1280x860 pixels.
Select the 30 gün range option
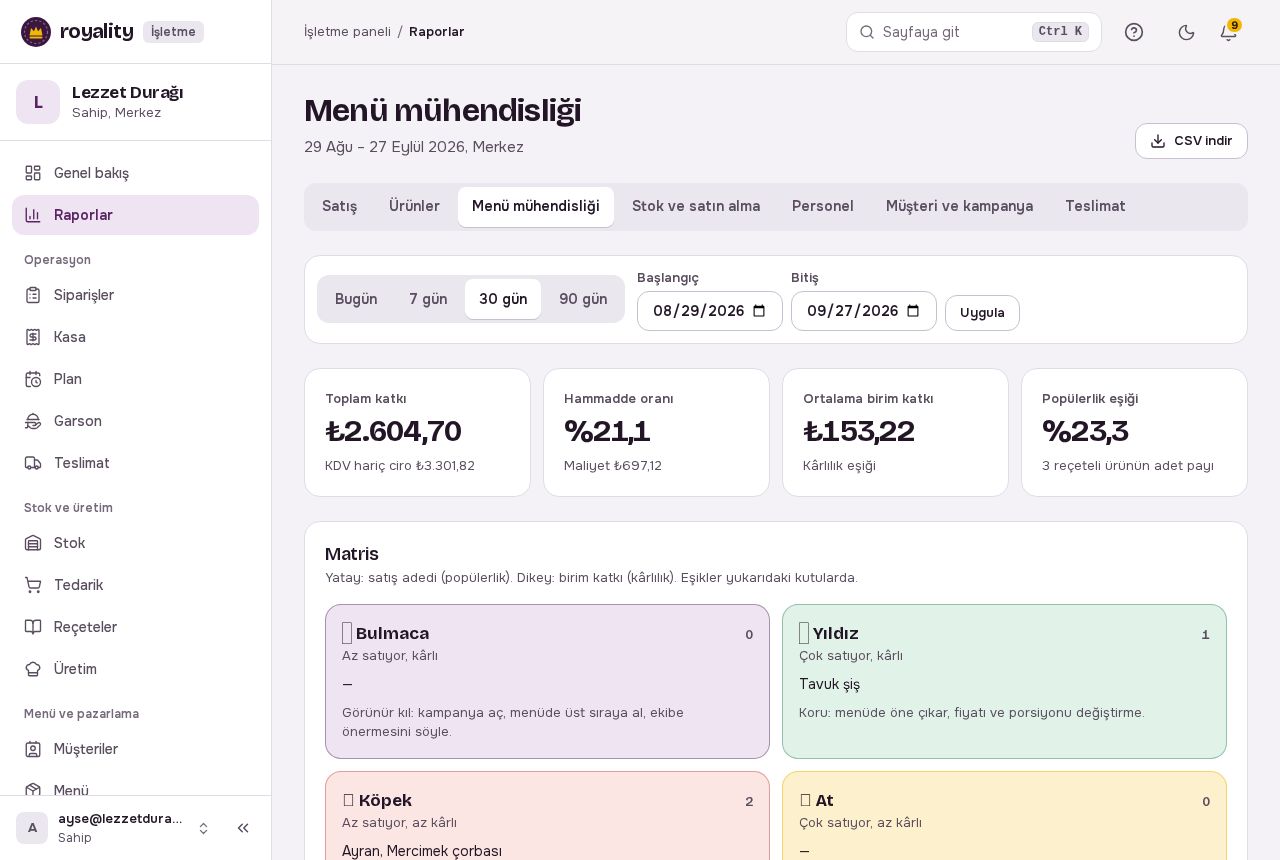[503, 299]
